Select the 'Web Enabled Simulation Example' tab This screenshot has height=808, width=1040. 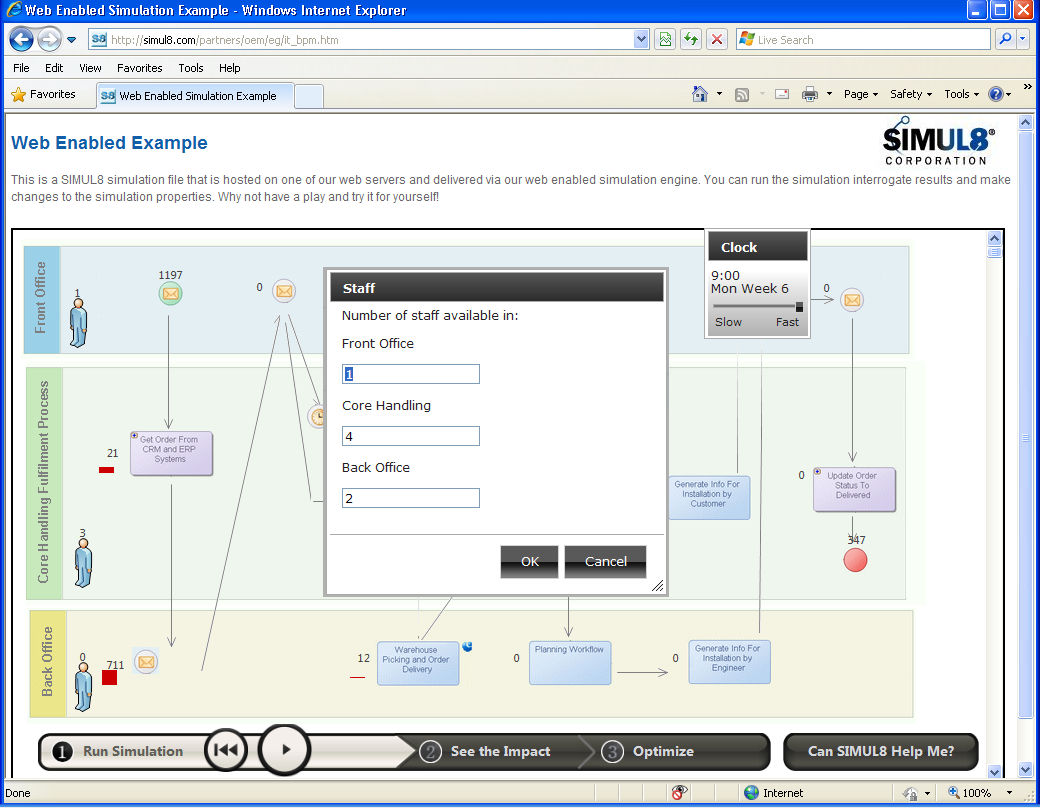pyautogui.click(x=196, y=95)
